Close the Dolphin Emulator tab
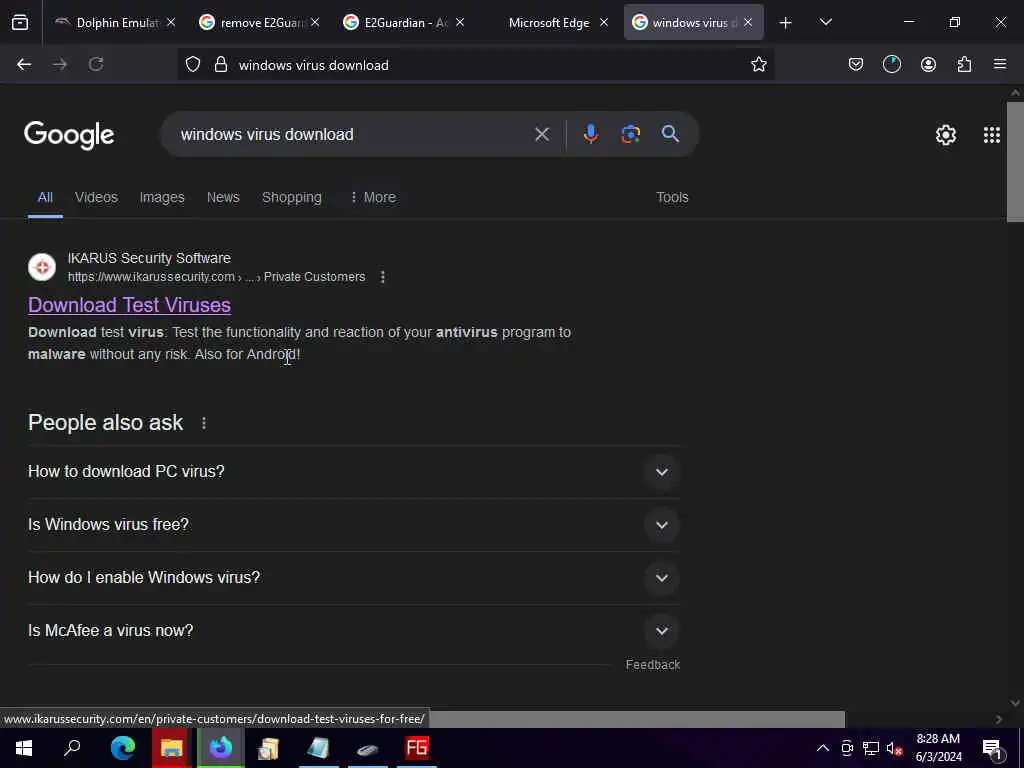The width and height of the screenshot is (1024, 768). click(171, 22)
